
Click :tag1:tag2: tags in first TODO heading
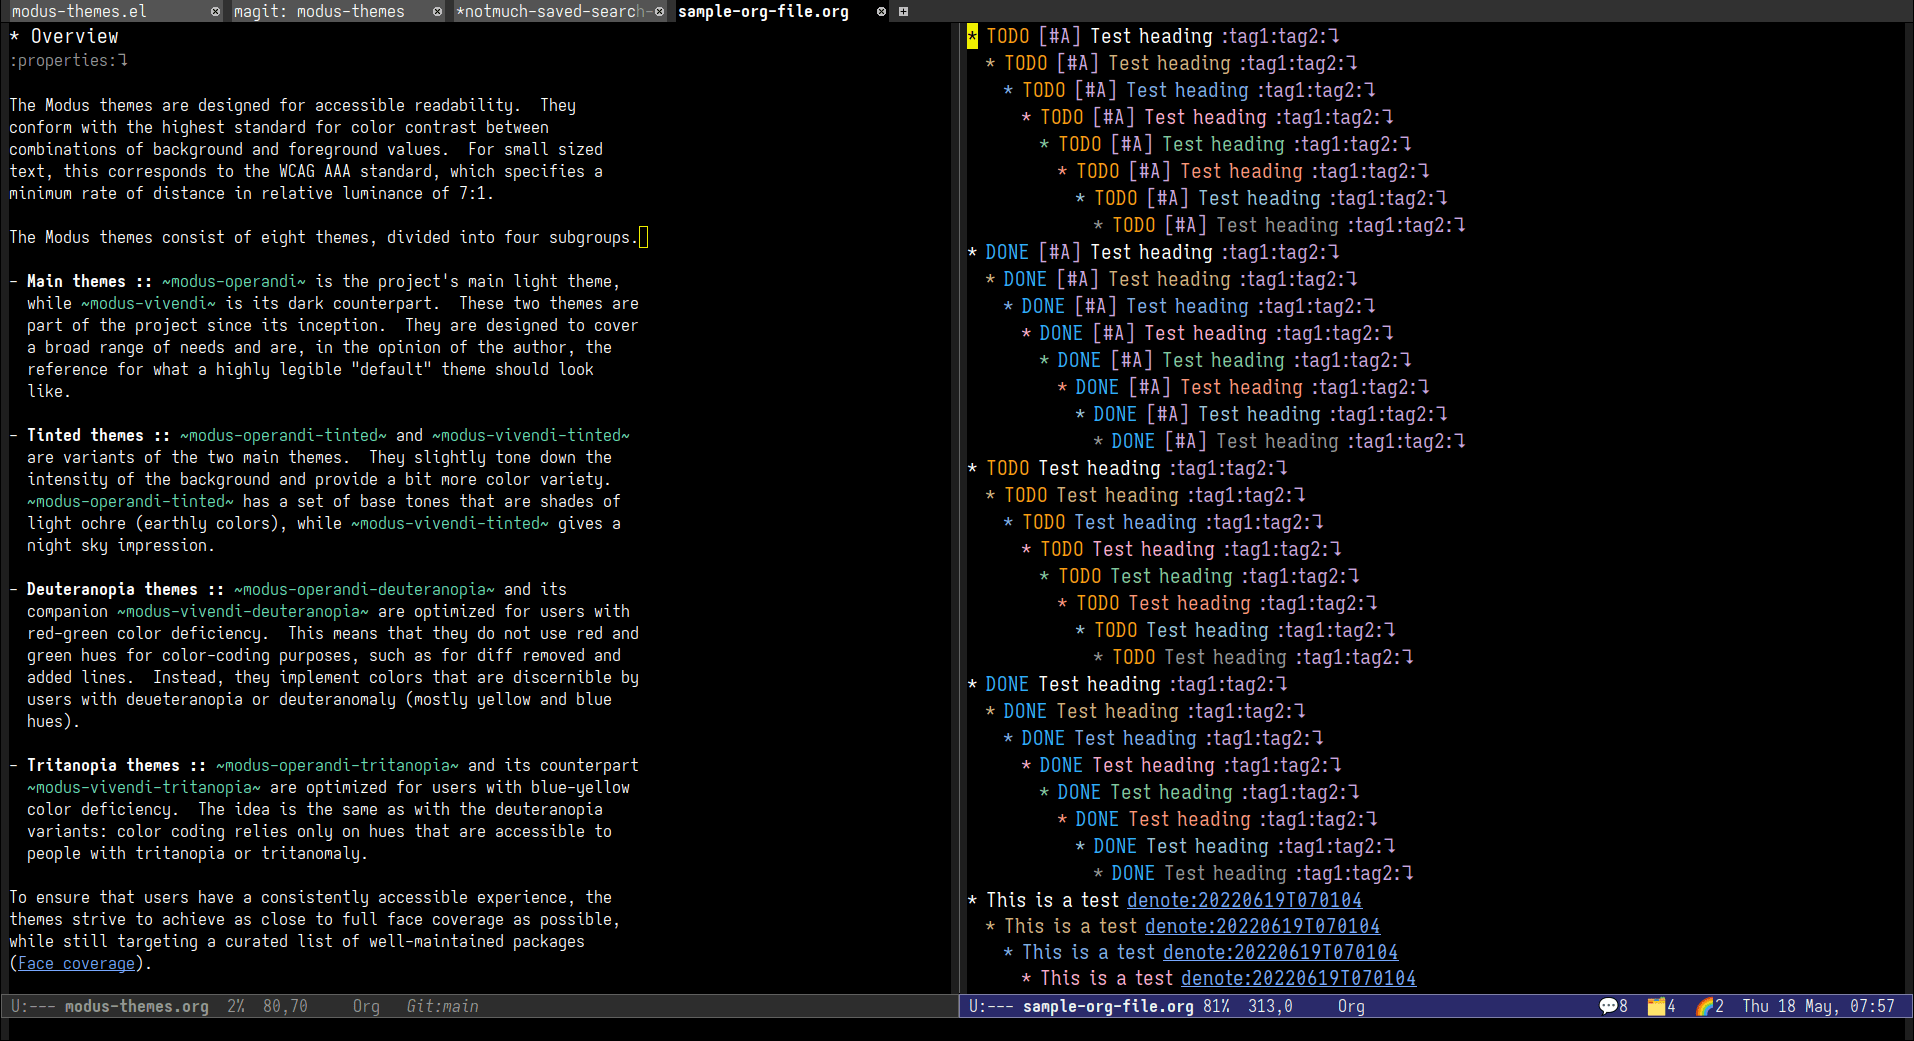click(x=1275, y=36)
